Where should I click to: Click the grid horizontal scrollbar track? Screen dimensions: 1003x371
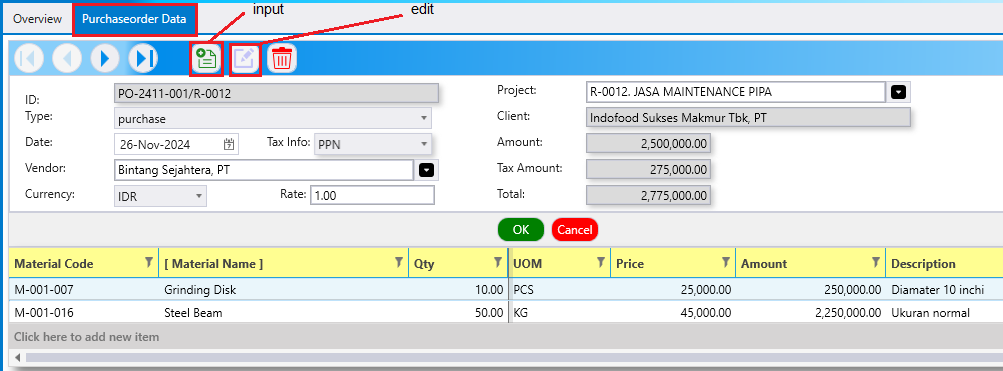(514, 357)
